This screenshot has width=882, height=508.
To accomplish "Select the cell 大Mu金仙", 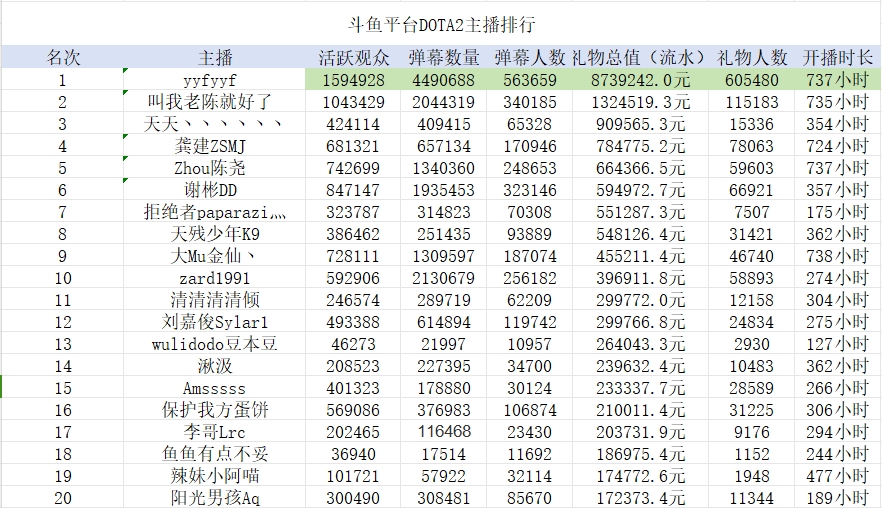I will click(x=213, y=256).
